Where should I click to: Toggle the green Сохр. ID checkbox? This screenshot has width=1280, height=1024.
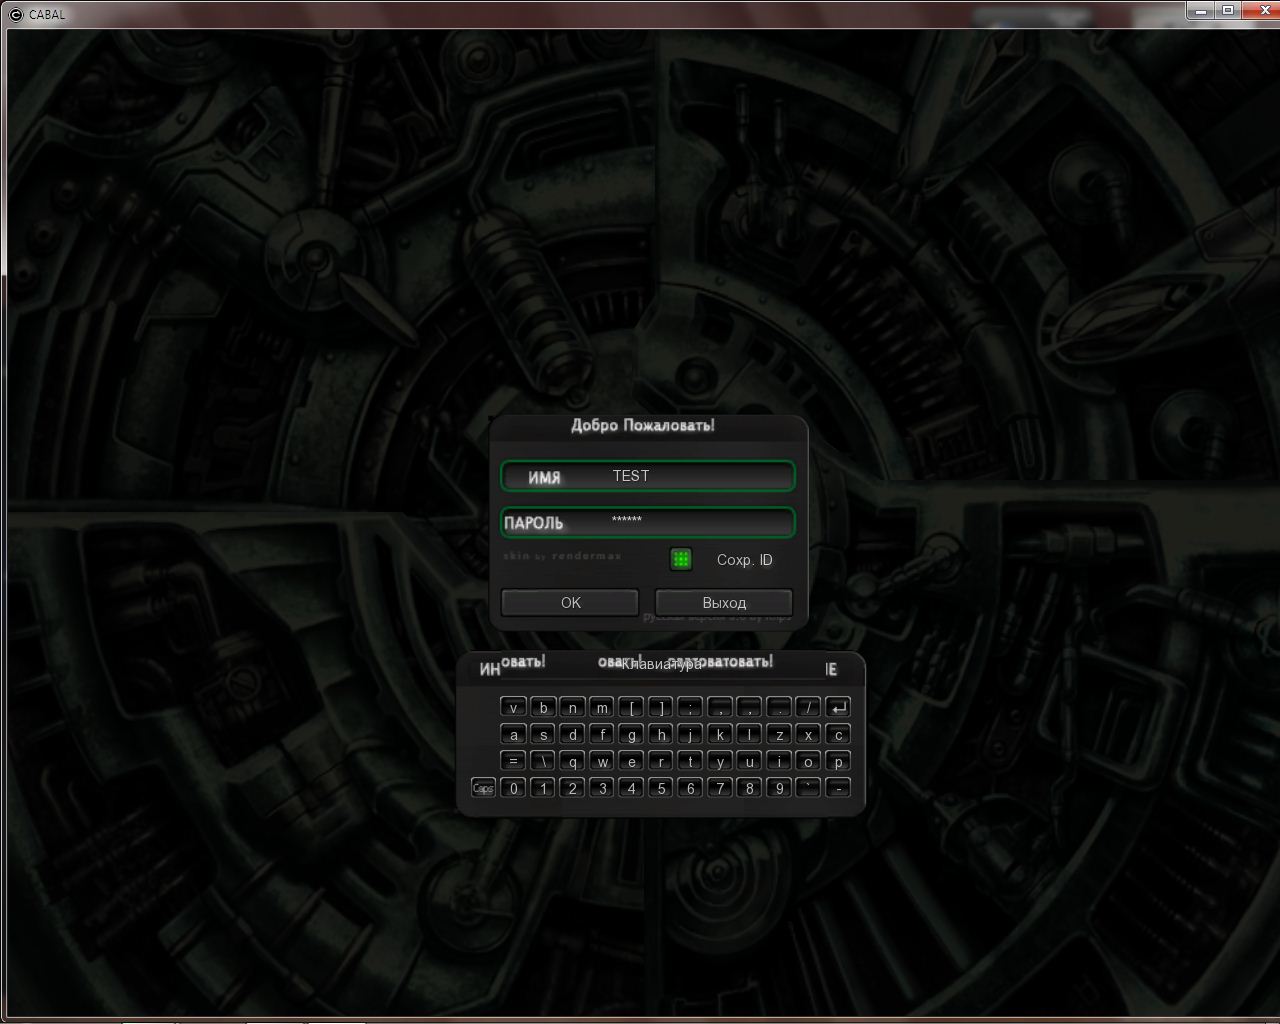click(681, 560)
